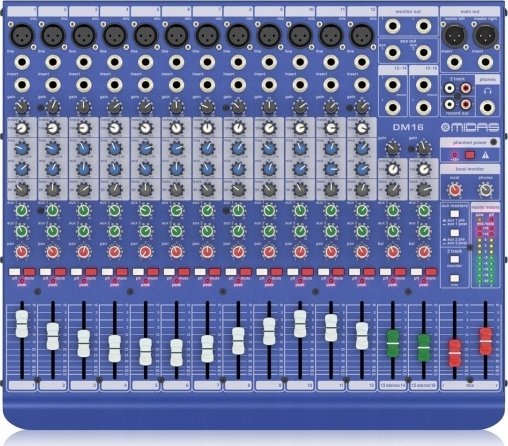Click the green stereo 13/14 fader
The width and height of the screenshot is (508, 446).
(393, 343)
